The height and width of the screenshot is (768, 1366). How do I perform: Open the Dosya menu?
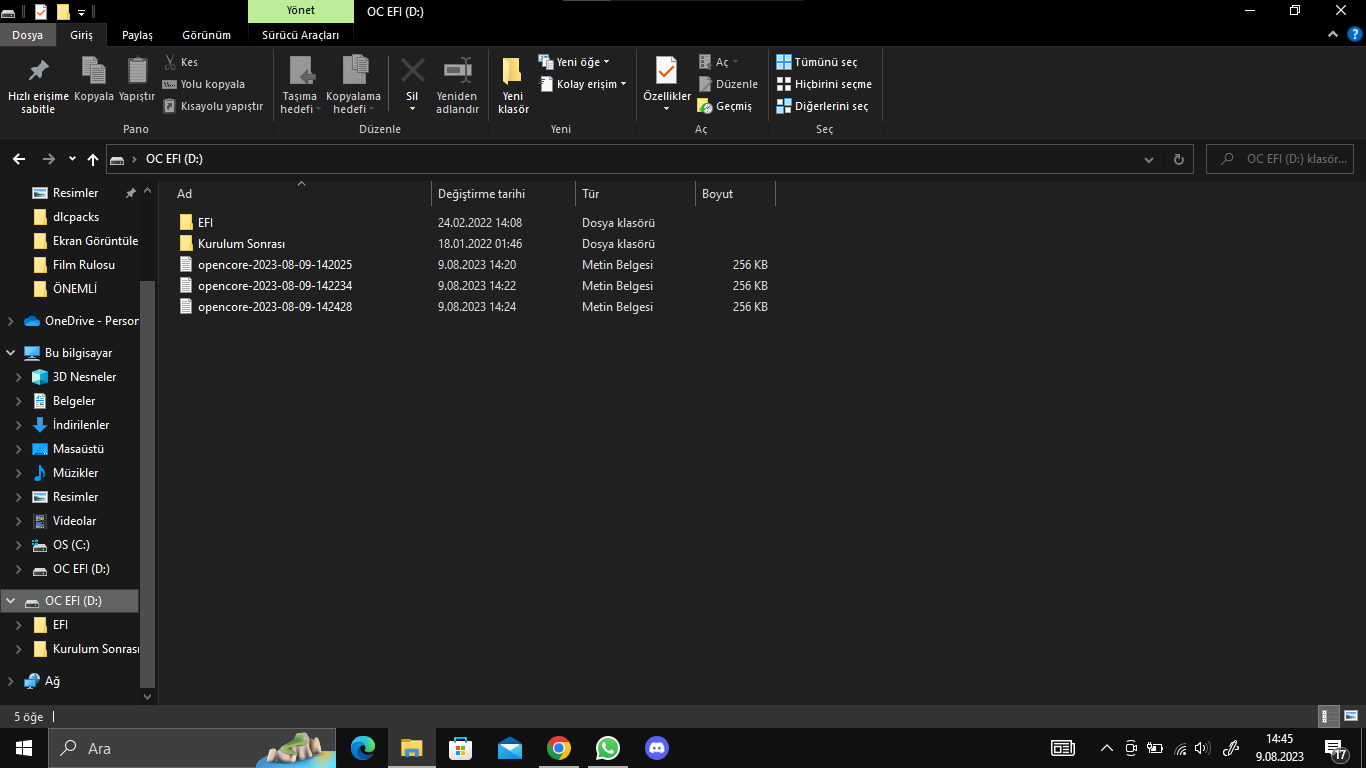[27, 35]
